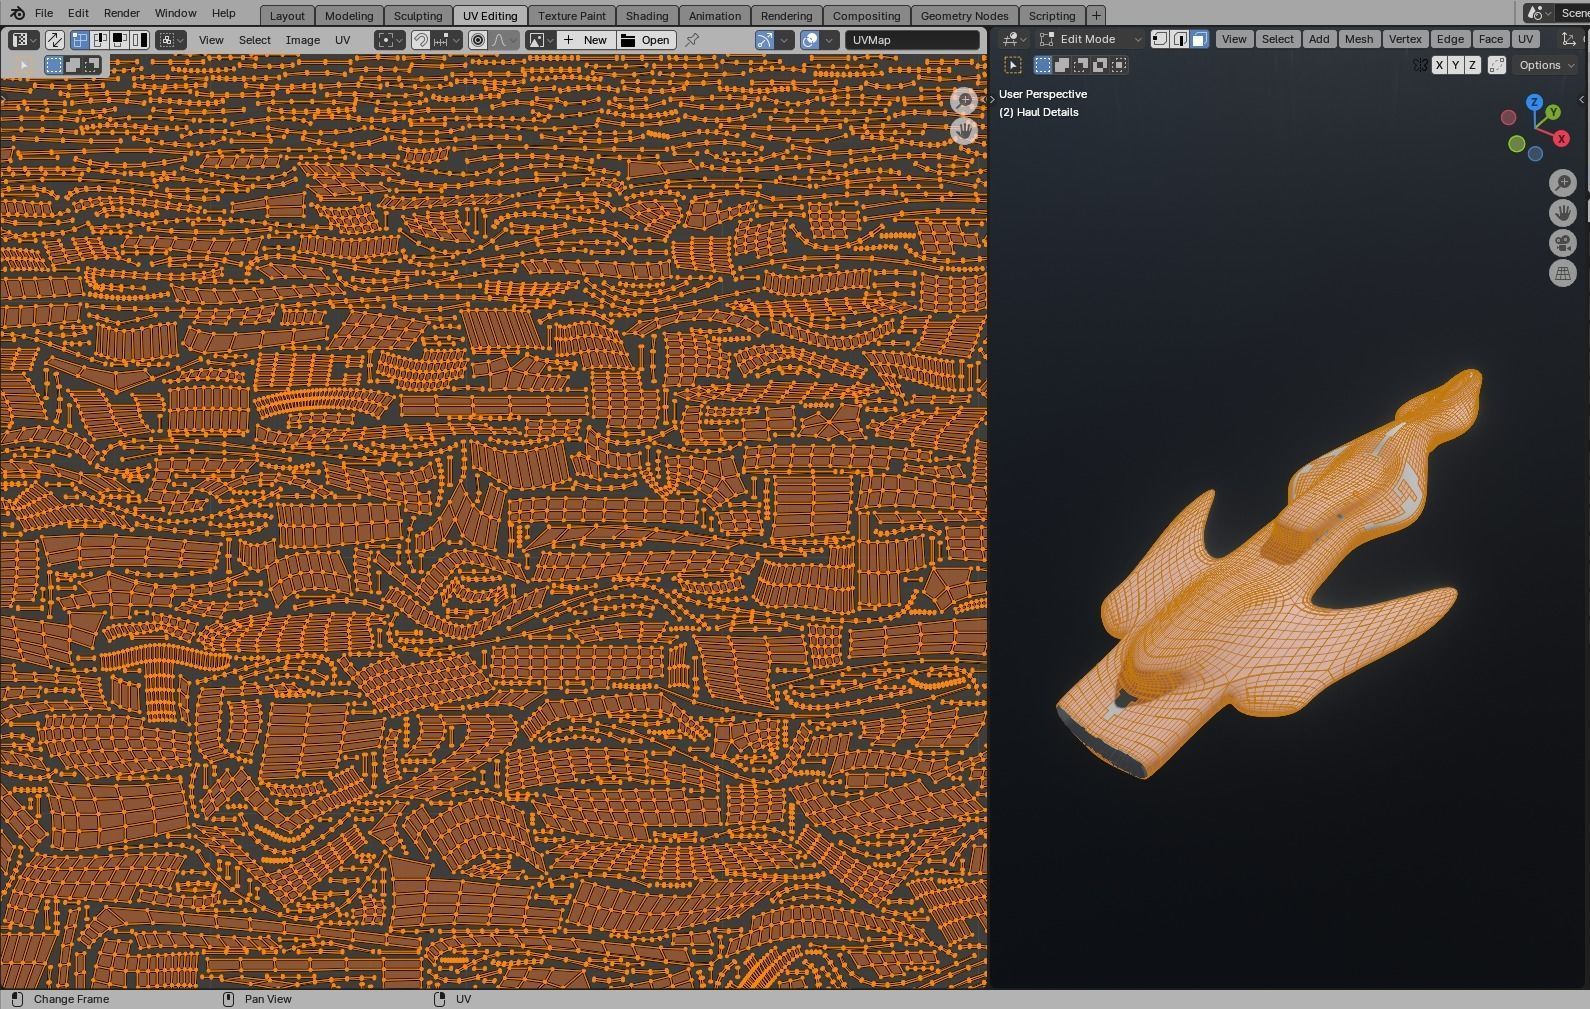Viewport: 1590px width, 1009px height.
Task: Open the Render menu
Action: pos(121,13)
